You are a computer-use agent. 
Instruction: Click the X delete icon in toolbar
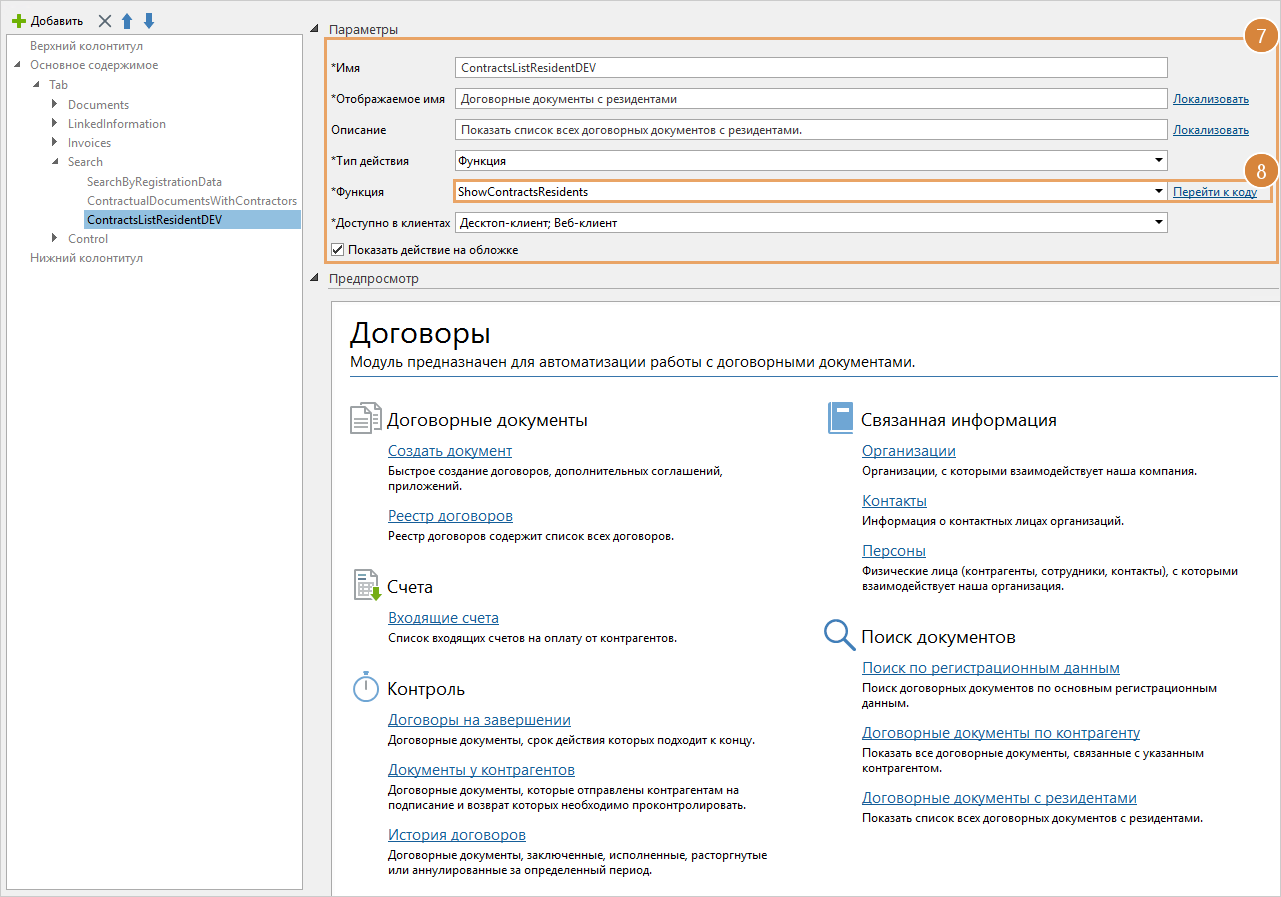click(105, 21)
